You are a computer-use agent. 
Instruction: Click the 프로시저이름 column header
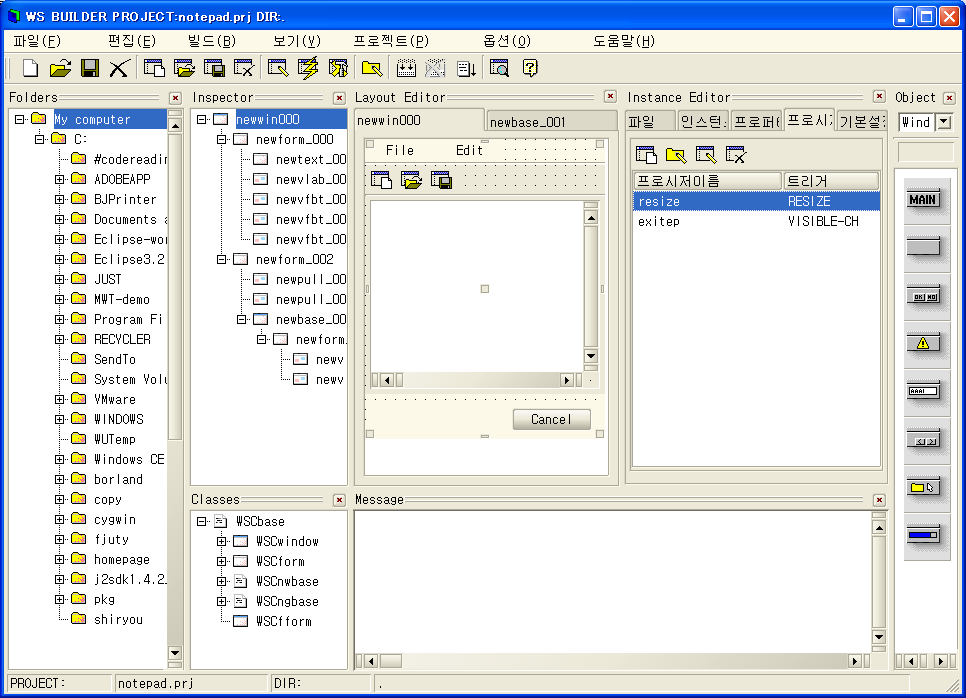point(708,181)
